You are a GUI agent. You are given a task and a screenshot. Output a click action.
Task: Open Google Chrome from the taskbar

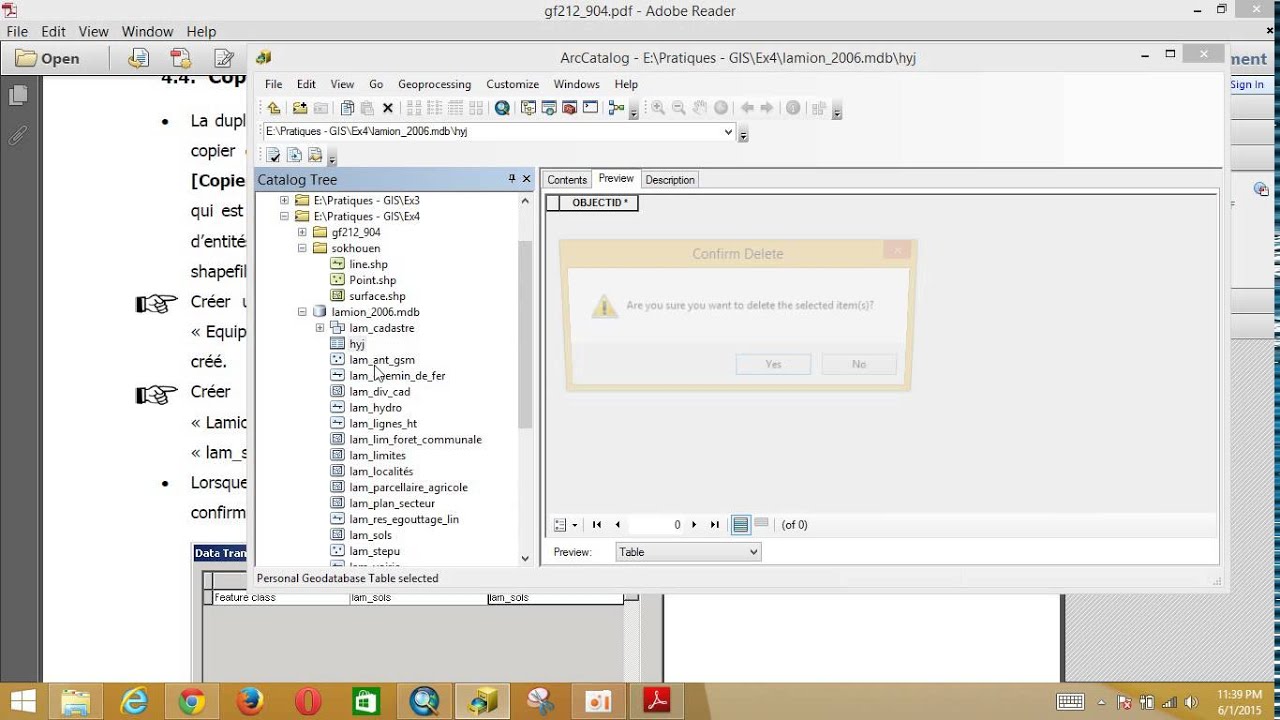tap(192, 702)
